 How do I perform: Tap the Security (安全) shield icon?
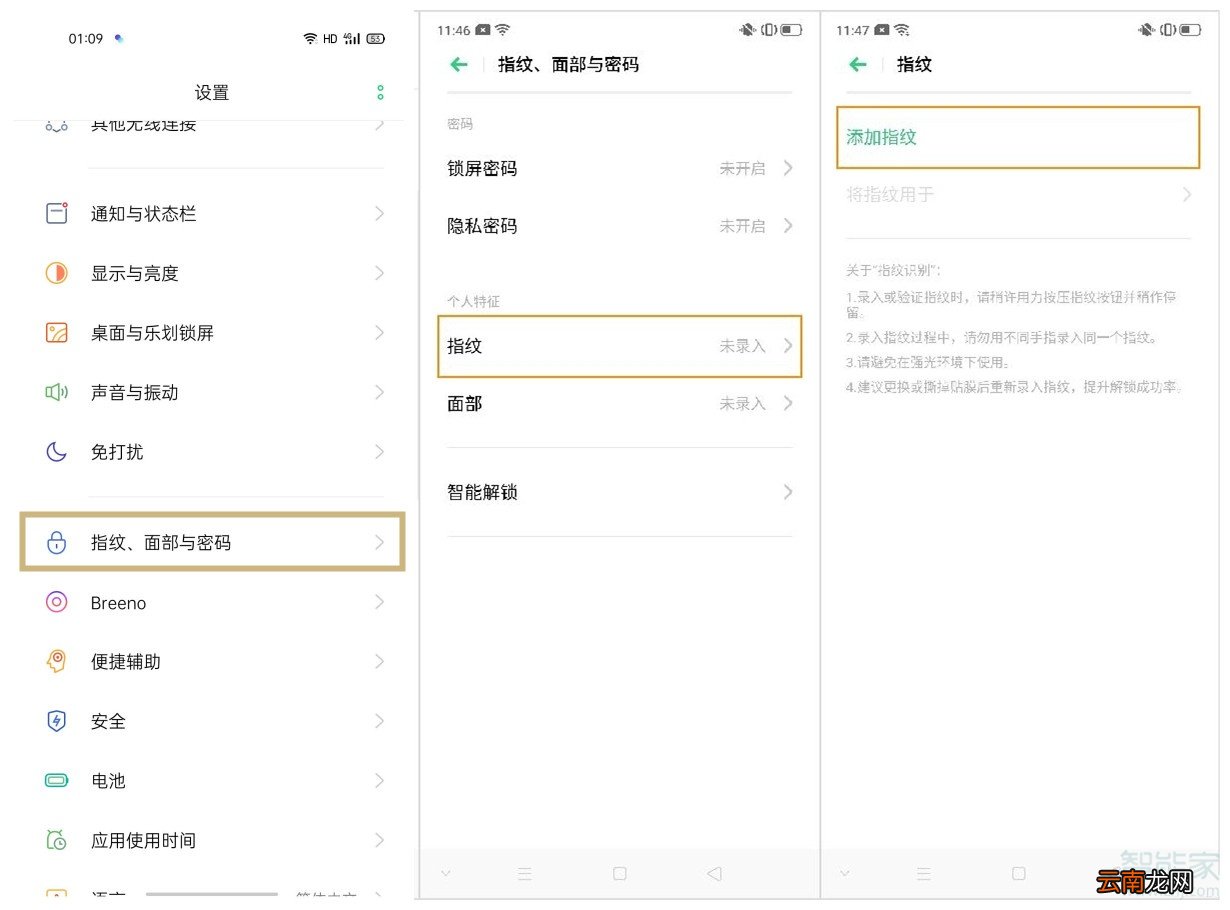(57, 721)
